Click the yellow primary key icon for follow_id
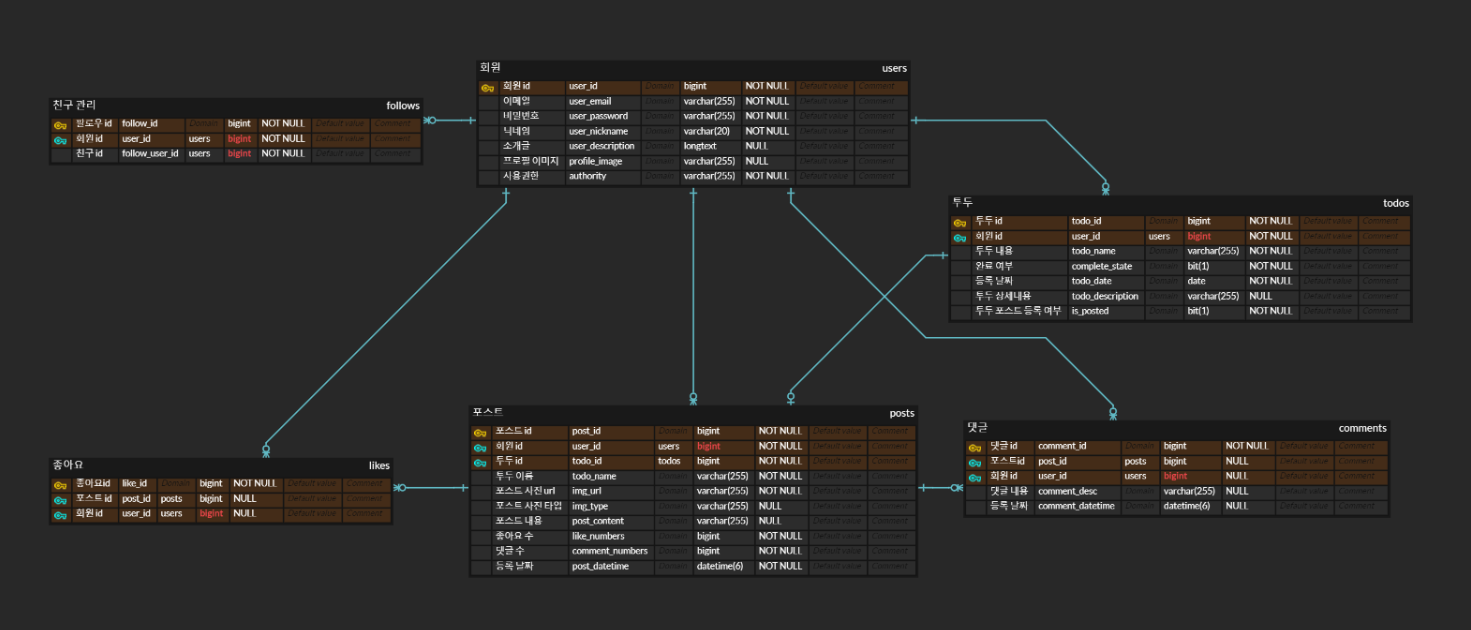Viewport: 1471px width, 630px height. pos(60,124)
